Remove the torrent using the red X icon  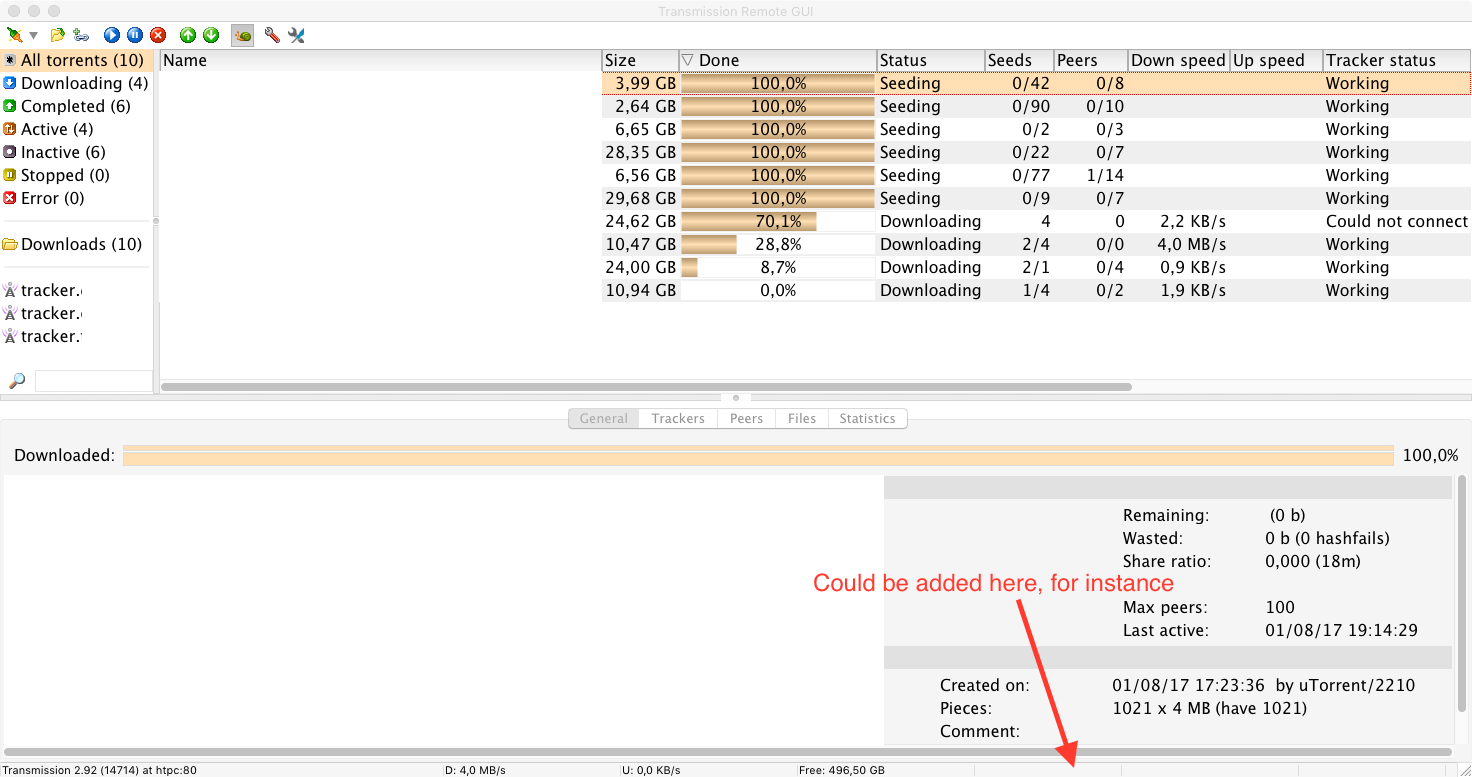[158, 34]
